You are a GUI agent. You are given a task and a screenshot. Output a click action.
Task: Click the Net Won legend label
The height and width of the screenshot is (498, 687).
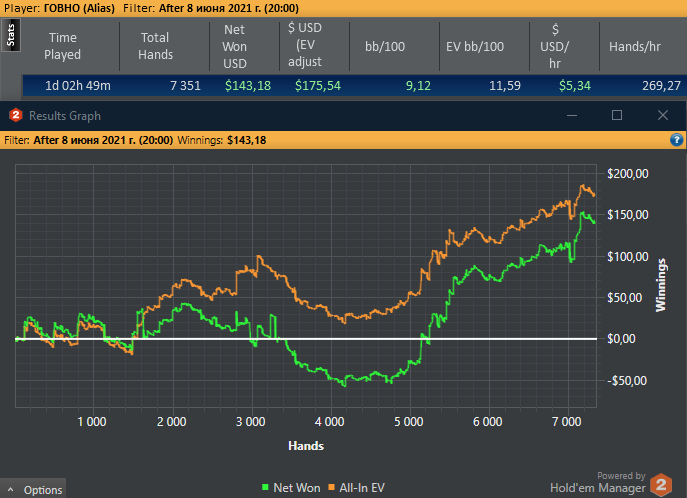pos(297,487)
